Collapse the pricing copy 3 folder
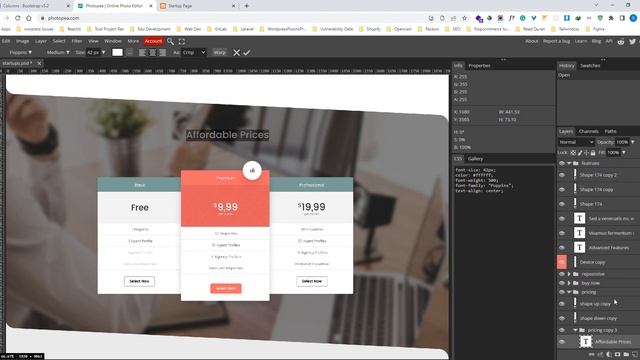 tap(575, 330)
